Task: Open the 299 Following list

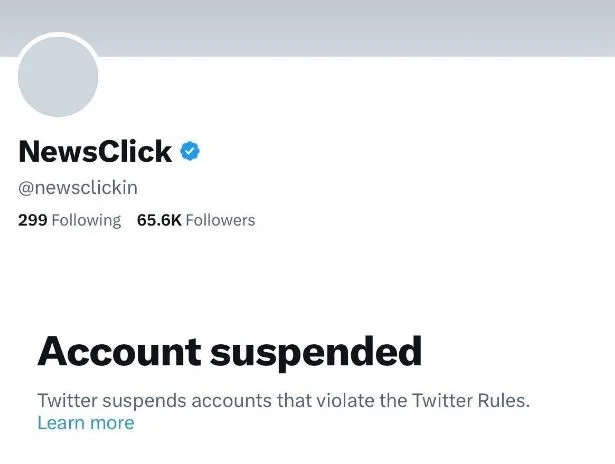Action: coord(69,220)
